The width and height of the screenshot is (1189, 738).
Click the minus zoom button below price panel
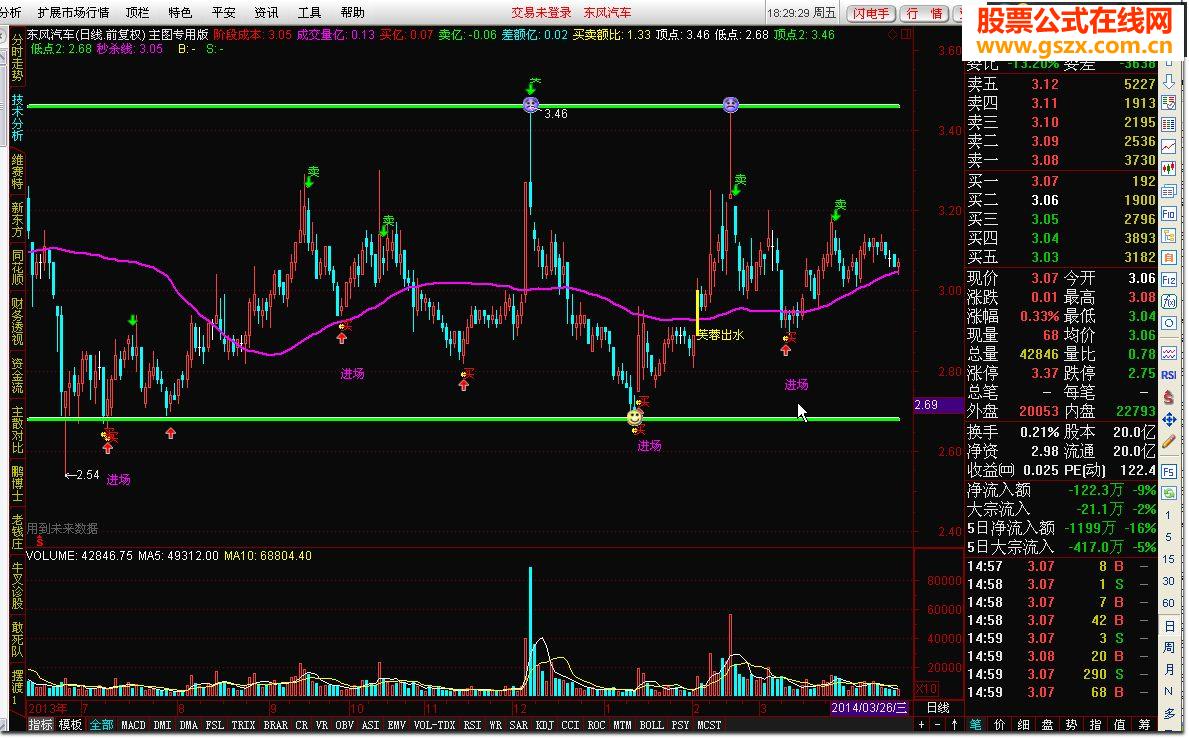click(x=937, y=725)
